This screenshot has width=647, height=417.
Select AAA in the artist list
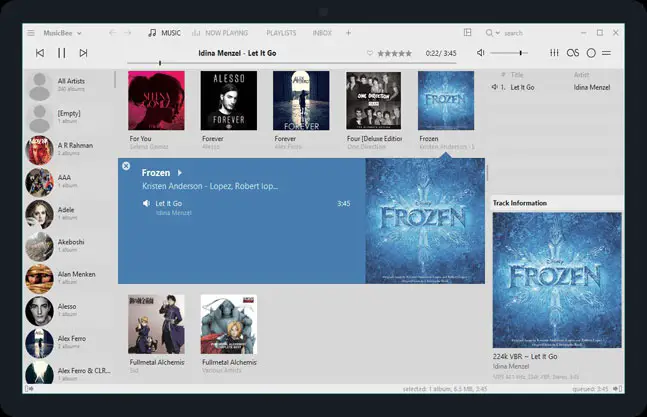pyautogui.click(x=69, y=182)
